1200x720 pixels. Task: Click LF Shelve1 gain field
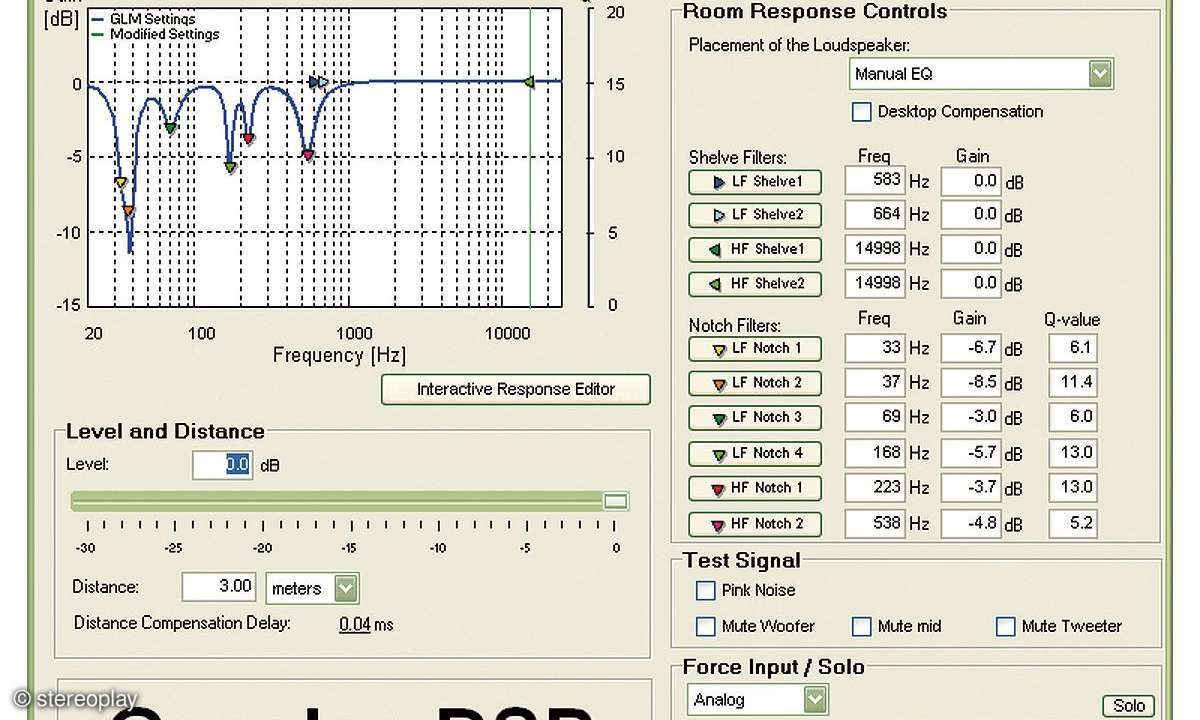tap(971, 181)
